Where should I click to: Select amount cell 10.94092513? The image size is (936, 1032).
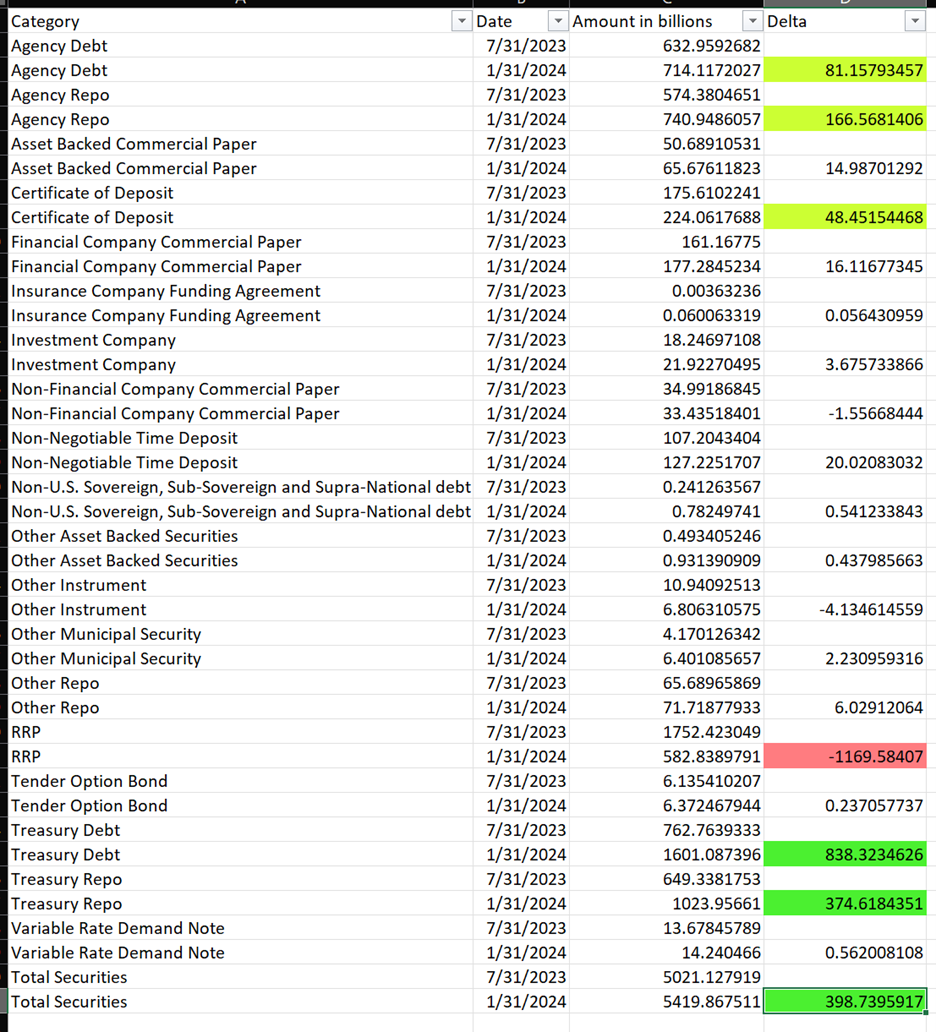click(666, 585)
